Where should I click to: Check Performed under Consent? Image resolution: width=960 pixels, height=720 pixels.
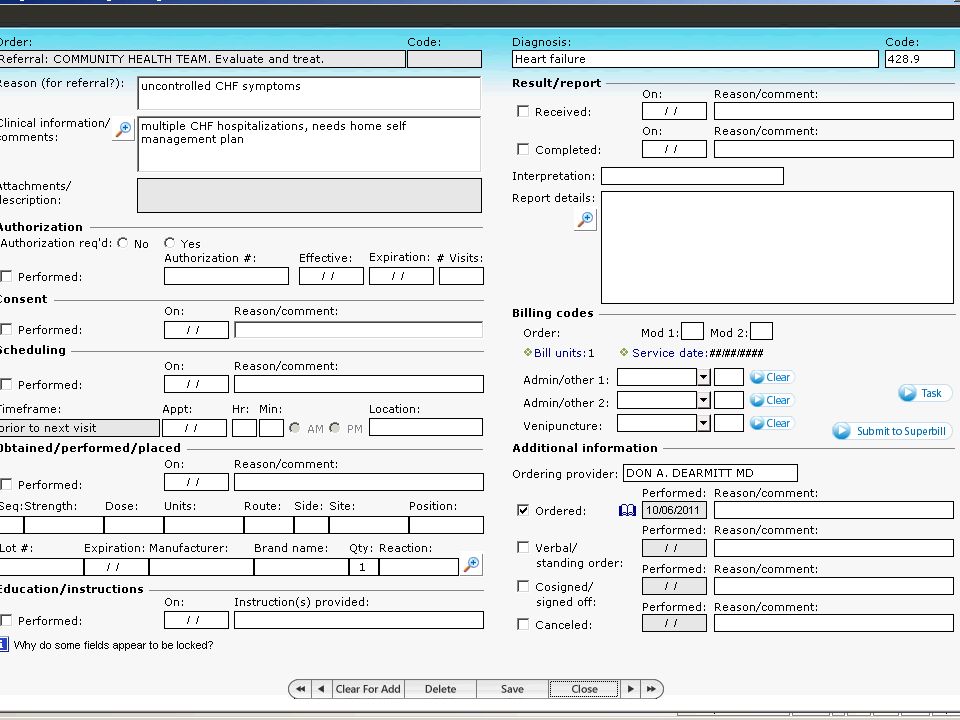pyautogui.click(x=6, y=329)
